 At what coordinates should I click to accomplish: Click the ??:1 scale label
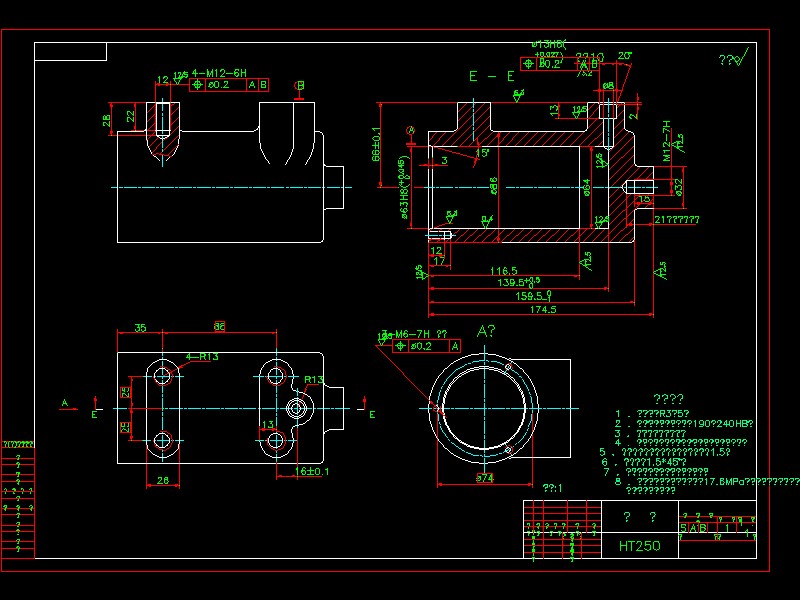(x=553, y=488)
